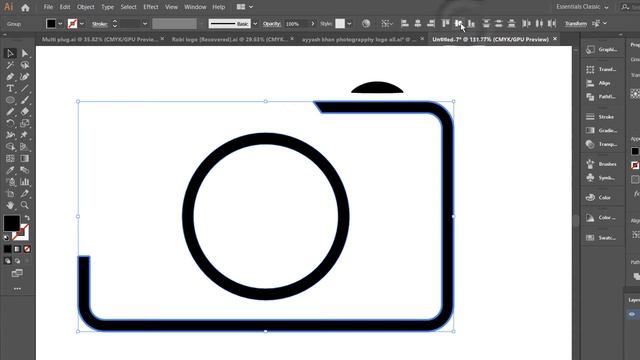
Task: Open stroke color dropdown arrow
Action: [82, 24]
